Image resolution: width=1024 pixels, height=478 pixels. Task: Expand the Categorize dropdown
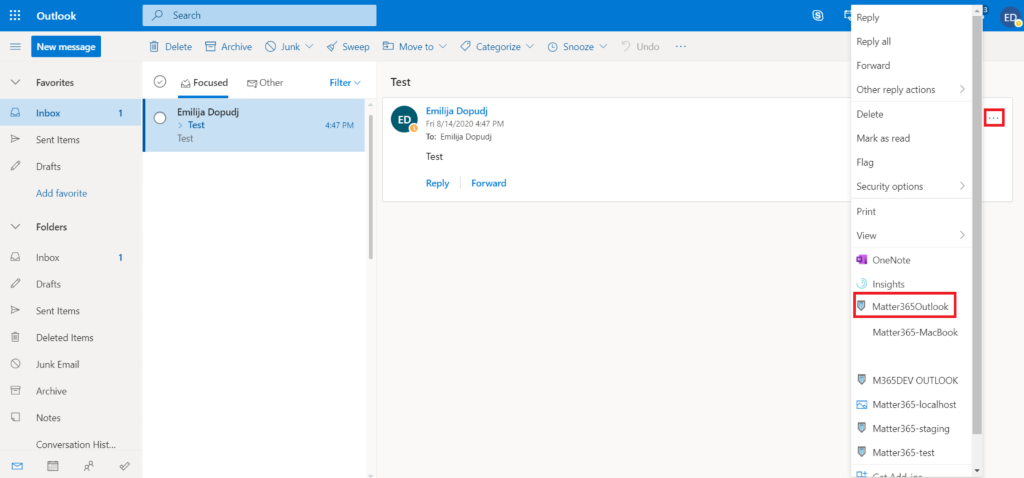tap(530, 46)
